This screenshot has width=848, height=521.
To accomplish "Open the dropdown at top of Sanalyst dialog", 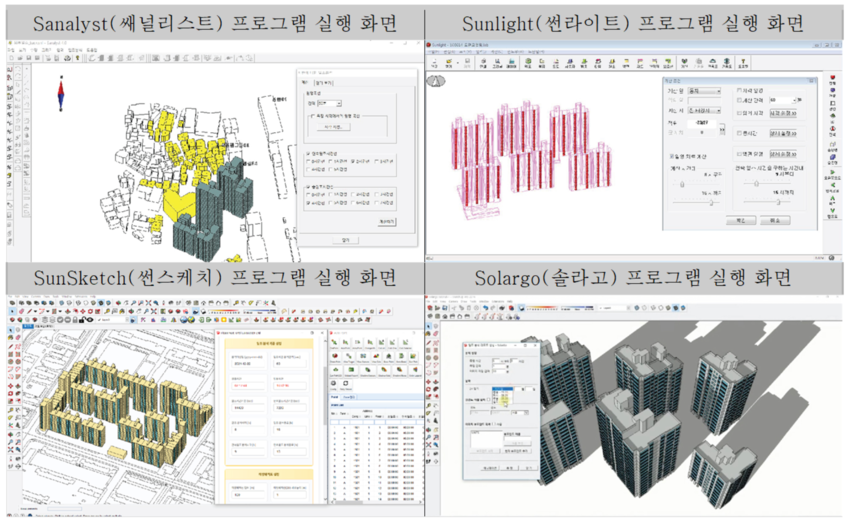I will (x=331, y=103).
